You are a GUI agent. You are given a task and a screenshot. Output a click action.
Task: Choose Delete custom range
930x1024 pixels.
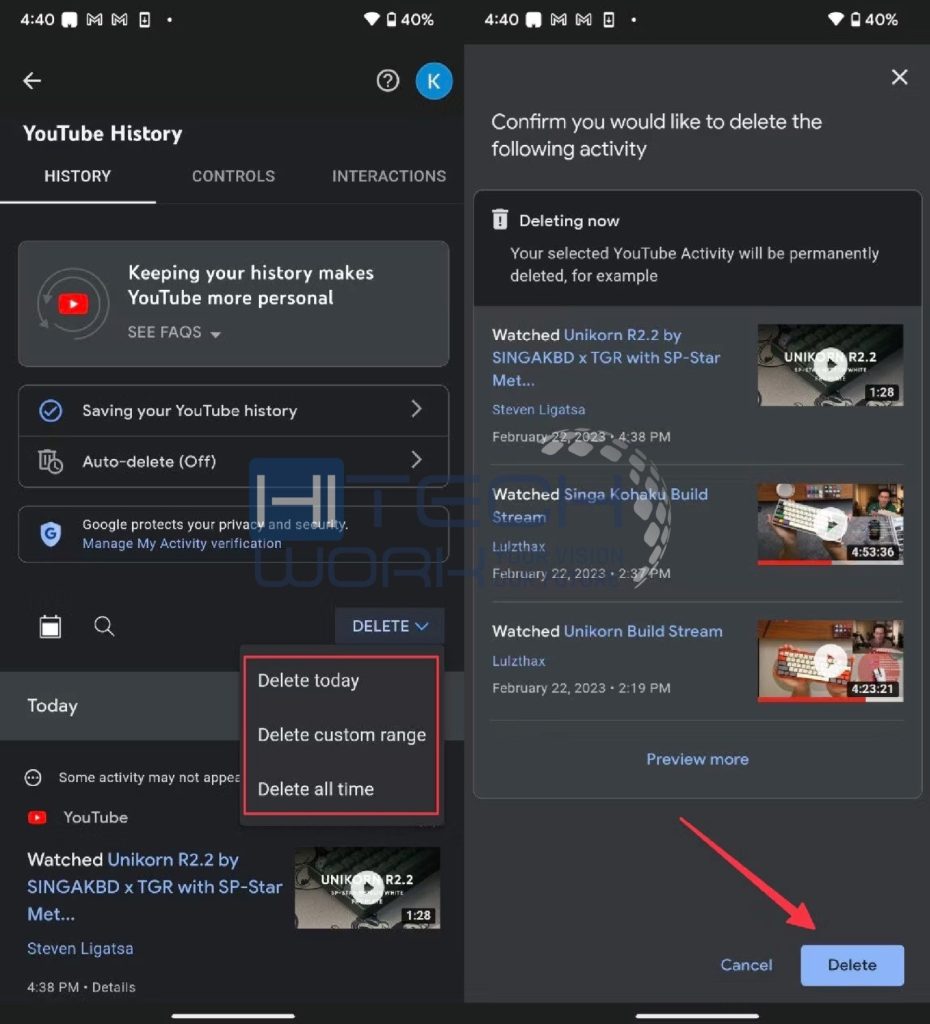pyautogui.click(x=342, y=735)
